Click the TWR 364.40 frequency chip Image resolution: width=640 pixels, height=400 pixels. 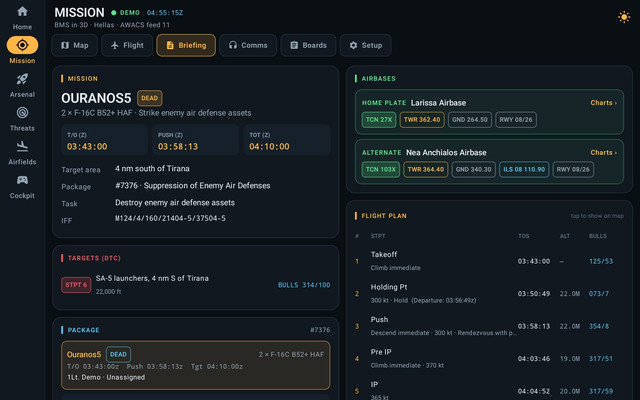[426, 169]
